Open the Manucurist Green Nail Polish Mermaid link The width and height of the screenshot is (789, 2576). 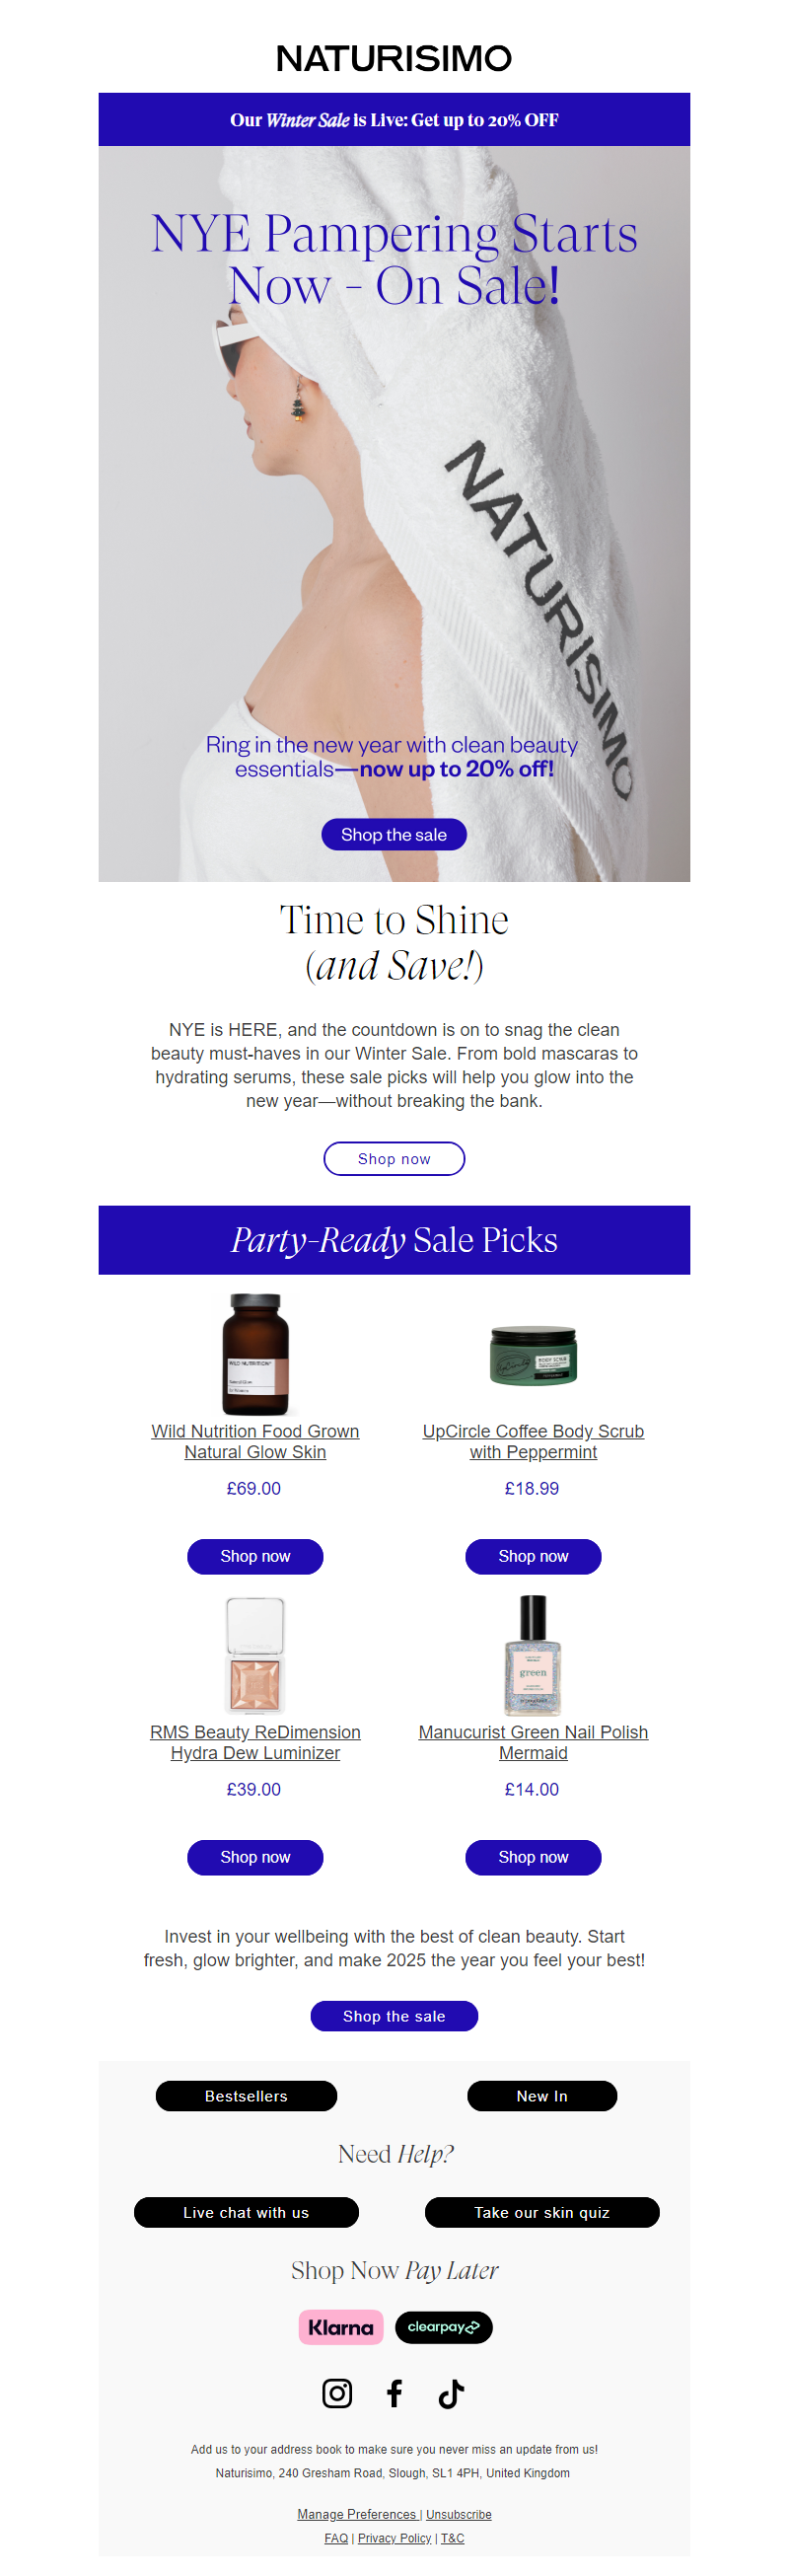533,1742
